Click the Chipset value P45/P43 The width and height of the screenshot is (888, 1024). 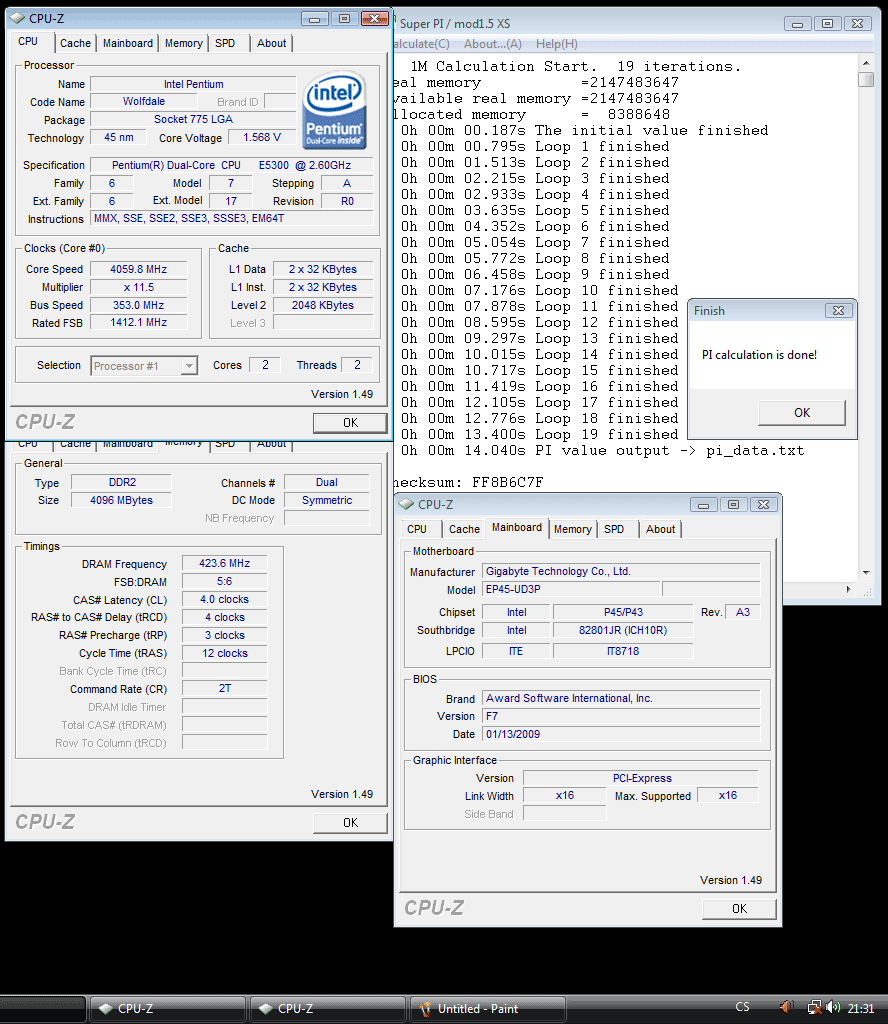pyautogui.click(x=623, y=612)
